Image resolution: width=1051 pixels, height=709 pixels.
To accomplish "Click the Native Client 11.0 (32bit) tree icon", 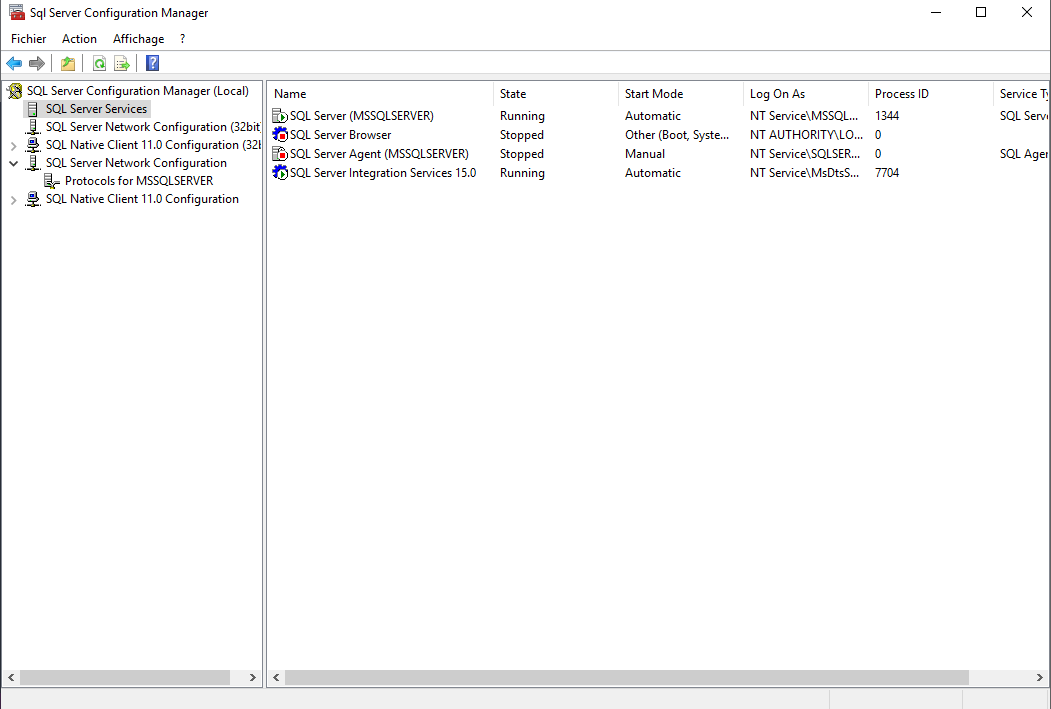I will coord(33,145).
